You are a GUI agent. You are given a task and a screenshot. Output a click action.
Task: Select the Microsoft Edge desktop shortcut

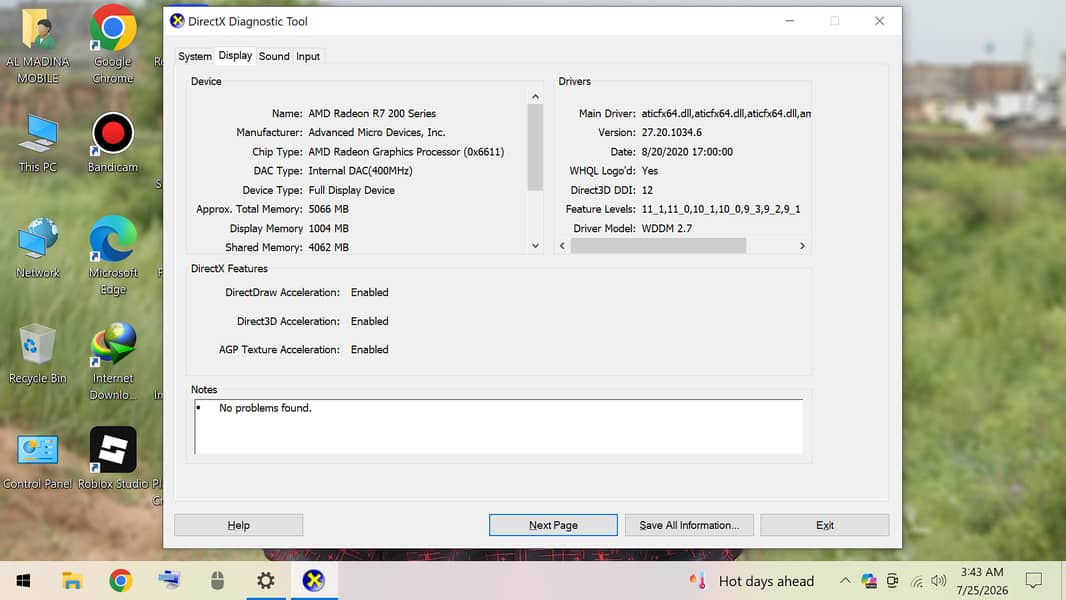click(x=113, y=256)
